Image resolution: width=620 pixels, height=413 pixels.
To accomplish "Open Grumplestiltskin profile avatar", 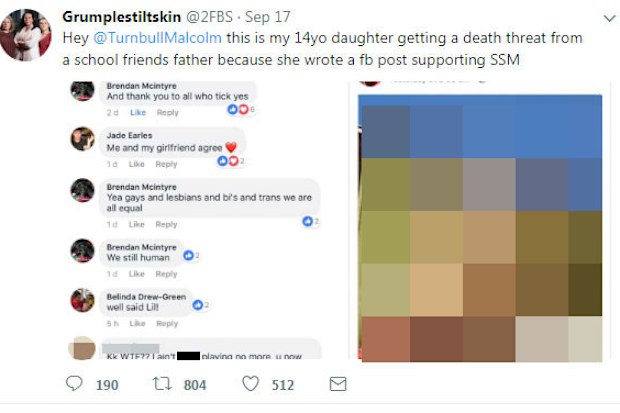I will [26, 35].
